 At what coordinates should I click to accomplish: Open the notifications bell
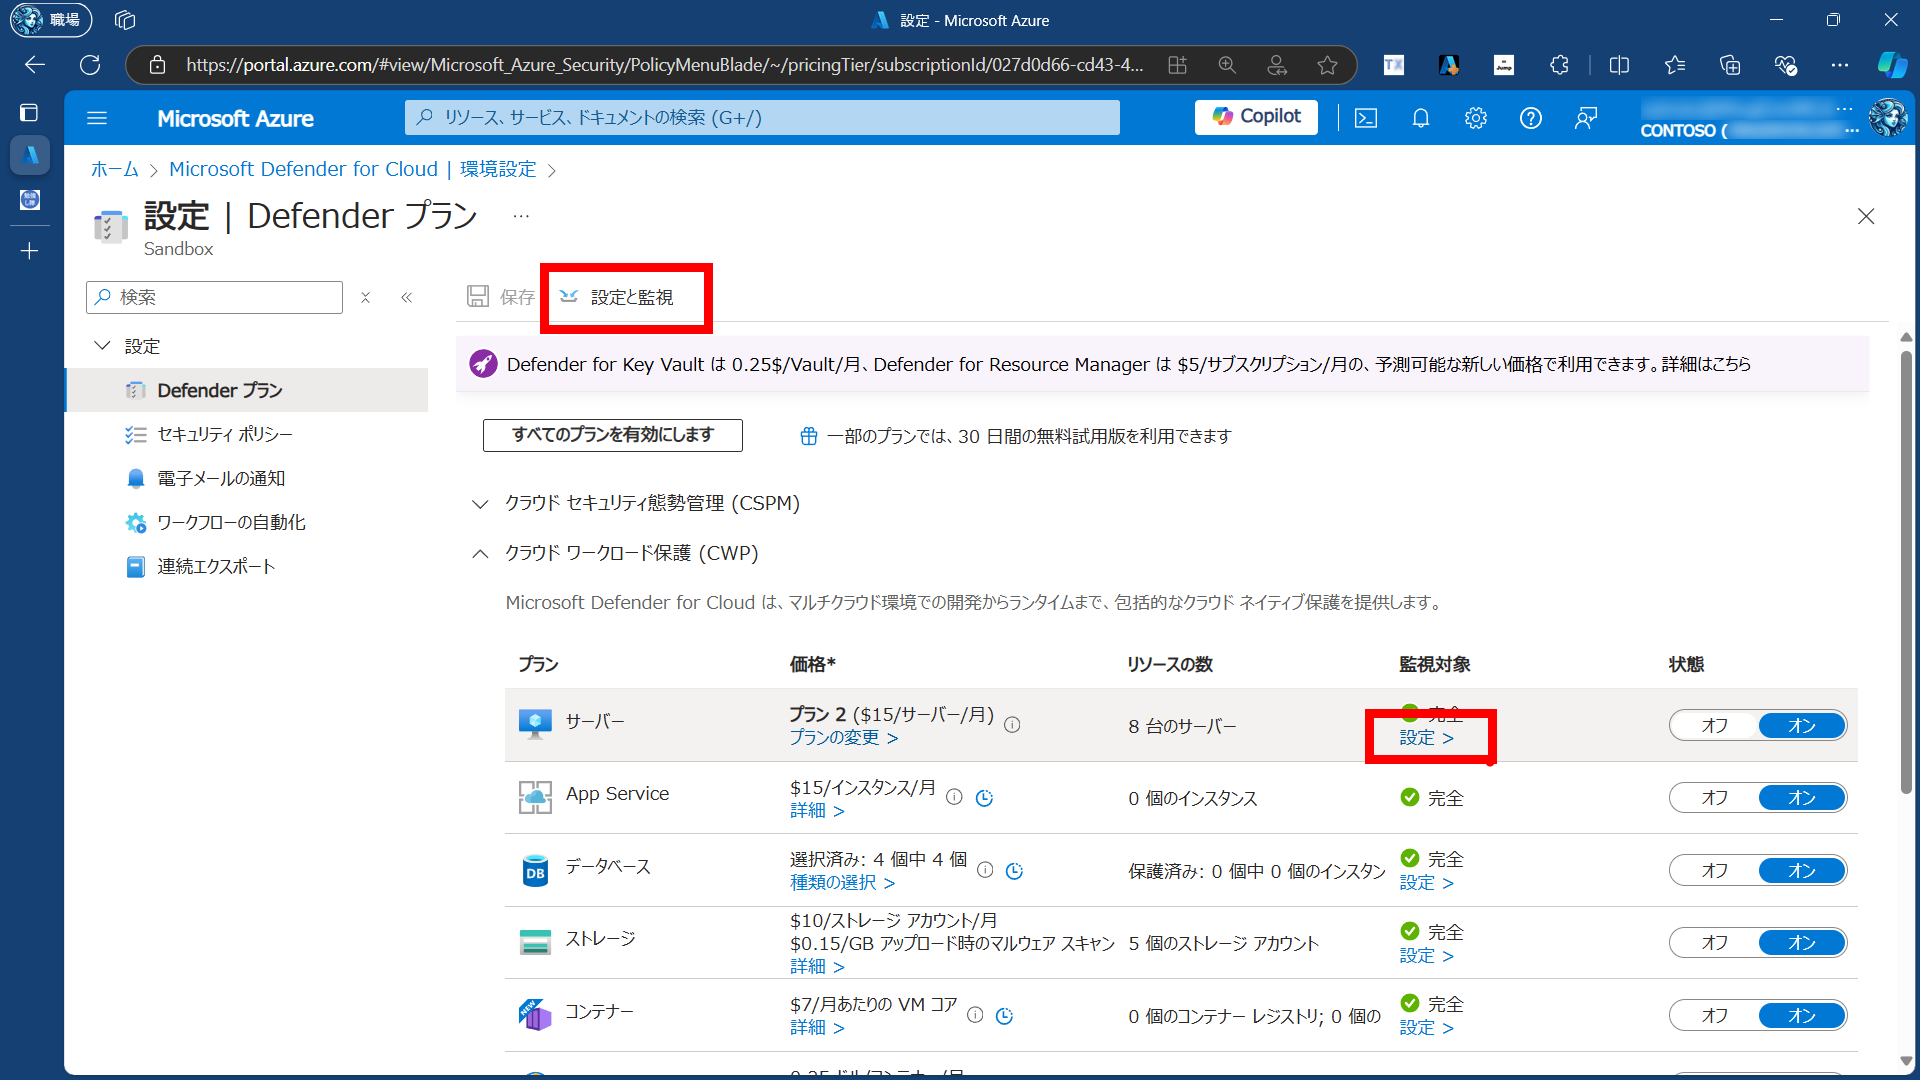coord(1421,118)
